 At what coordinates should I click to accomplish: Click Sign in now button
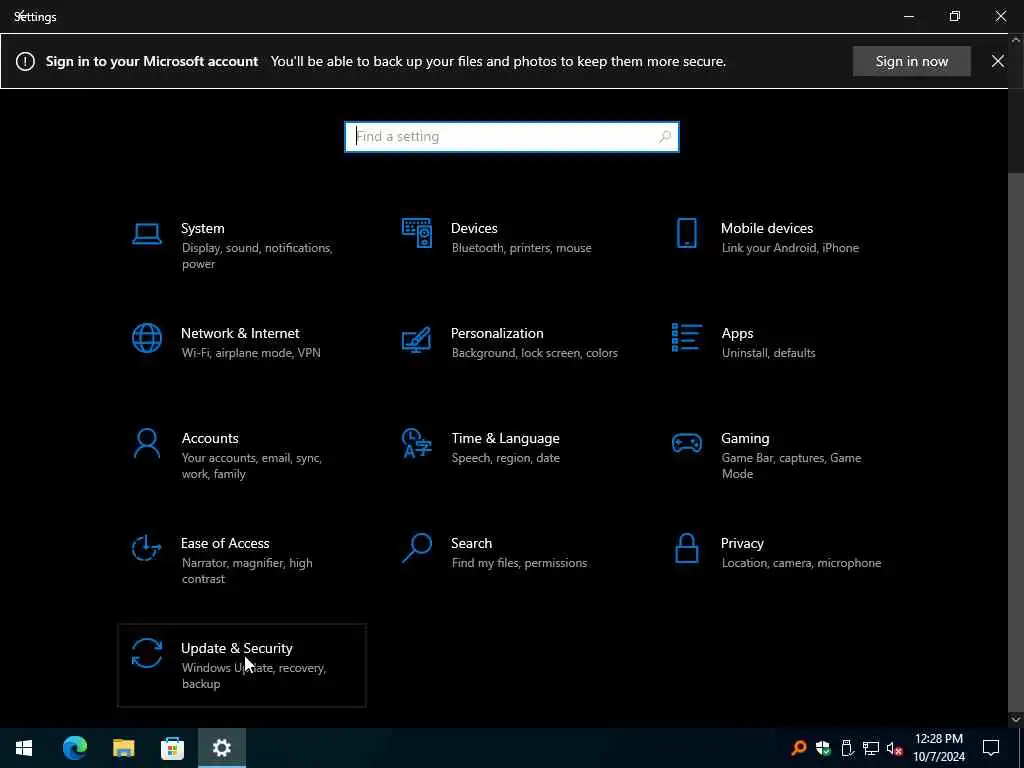[x=912, y=61]
